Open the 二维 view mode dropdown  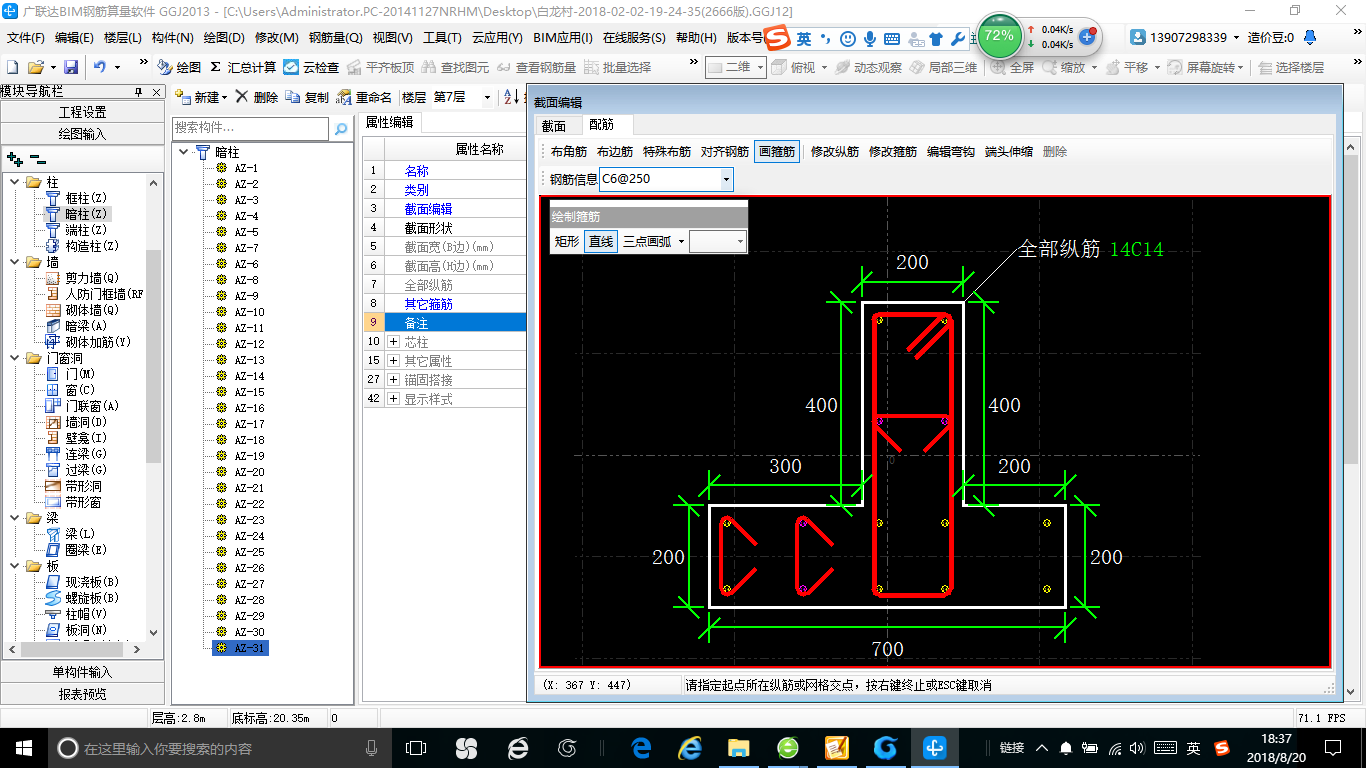(x=760, y=67)
